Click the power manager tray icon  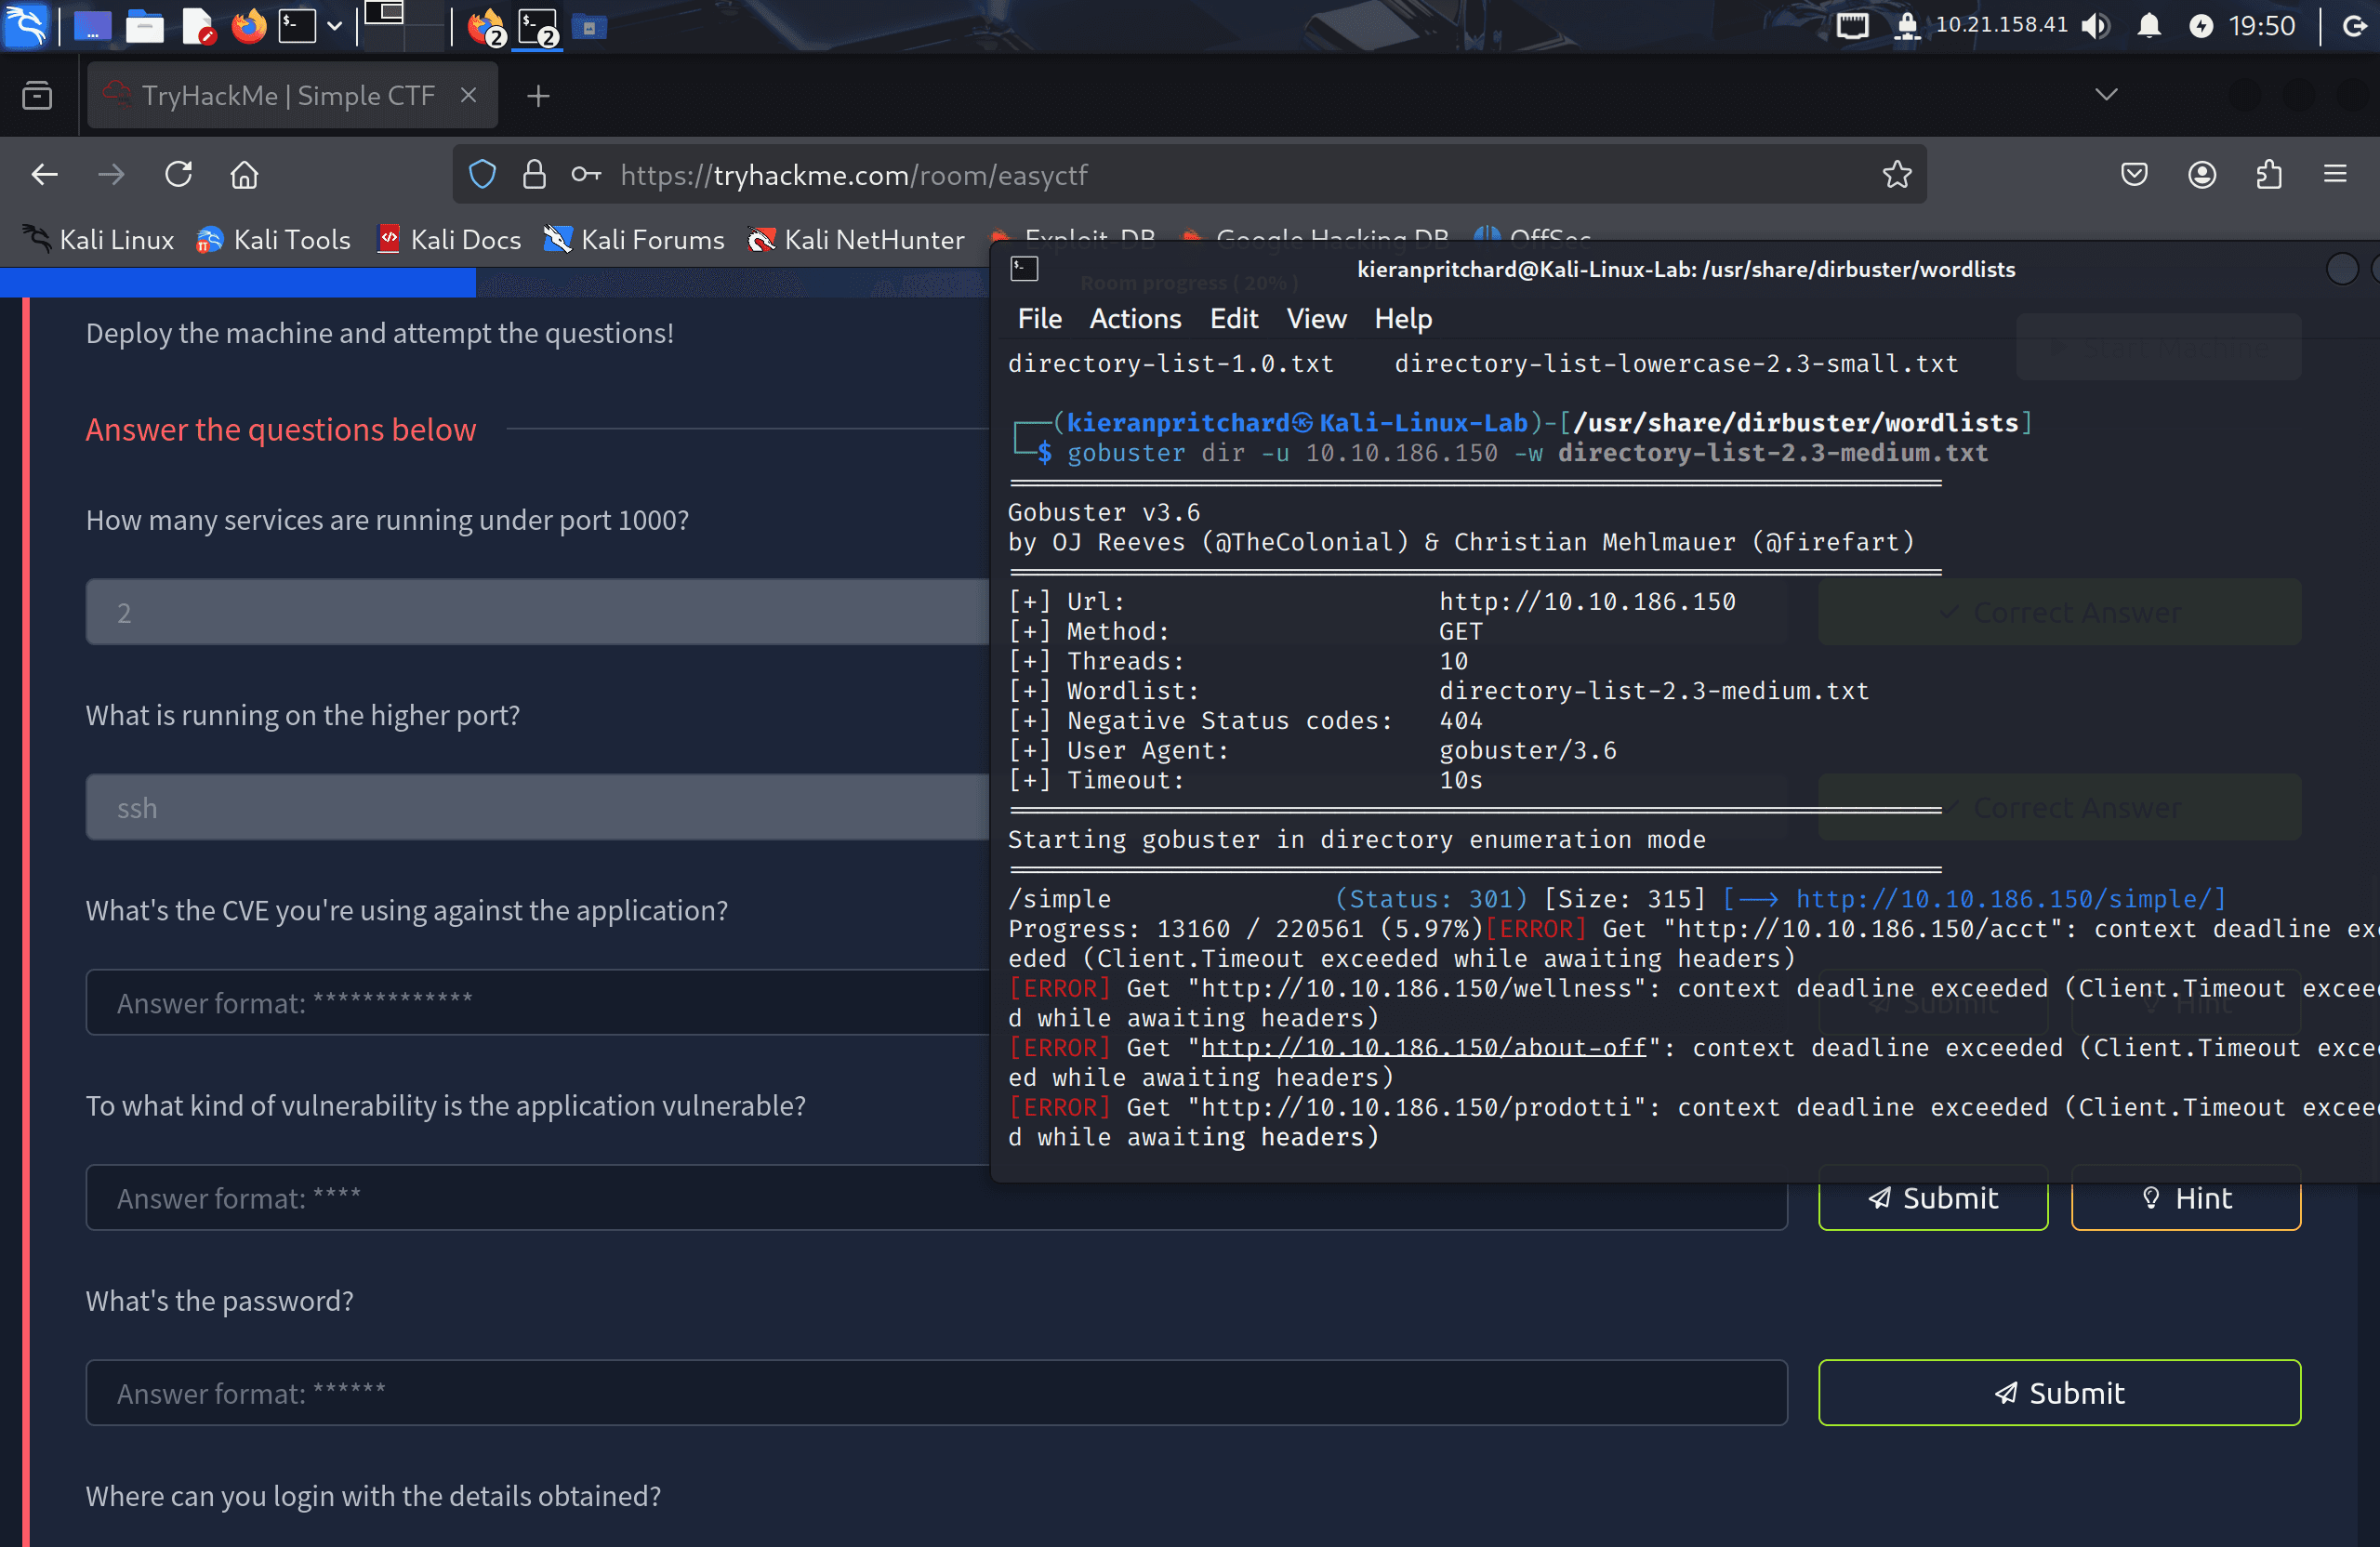tap(2201, 26)
